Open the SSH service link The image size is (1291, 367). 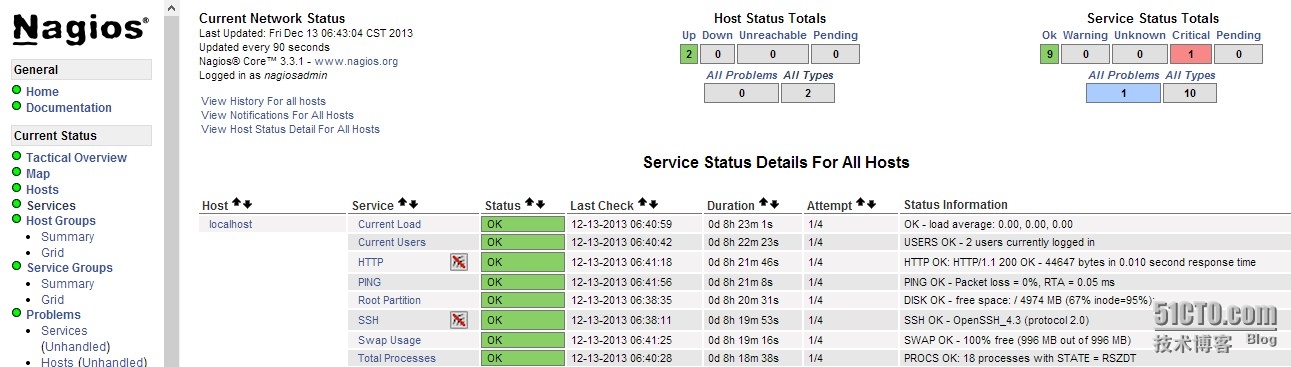click(368, 320)
